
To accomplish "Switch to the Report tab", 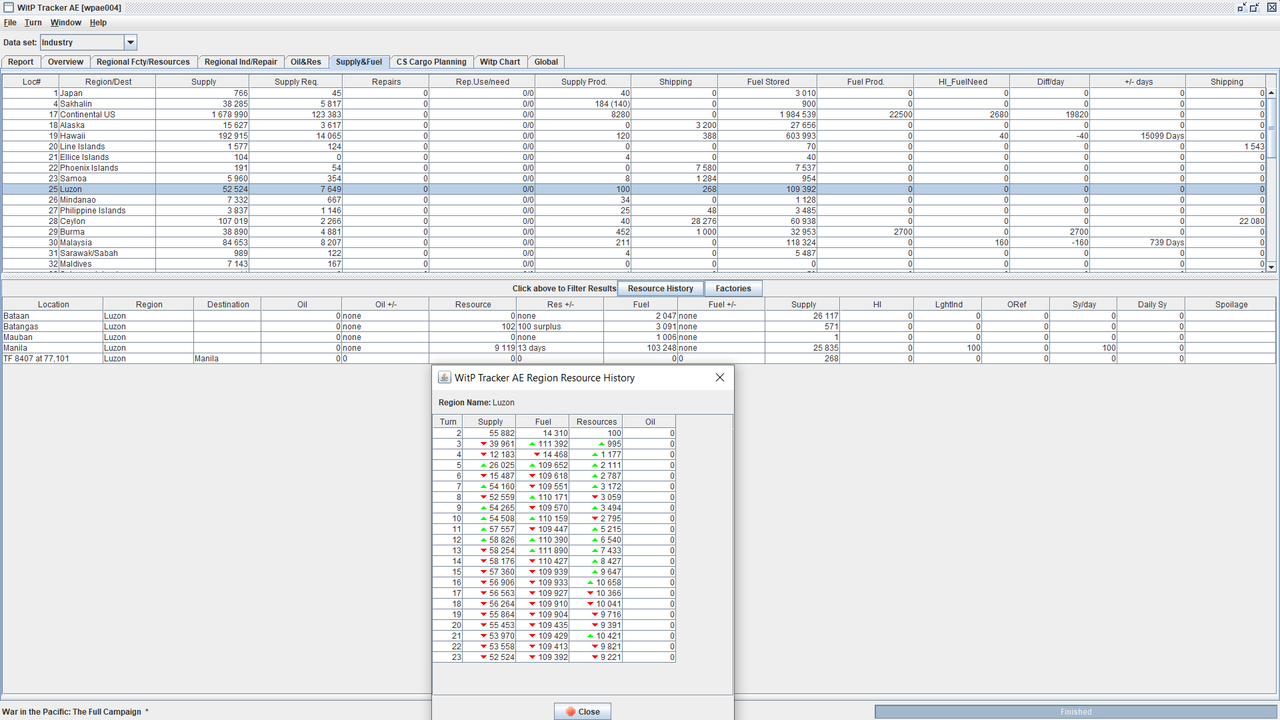I will point(21,62).
